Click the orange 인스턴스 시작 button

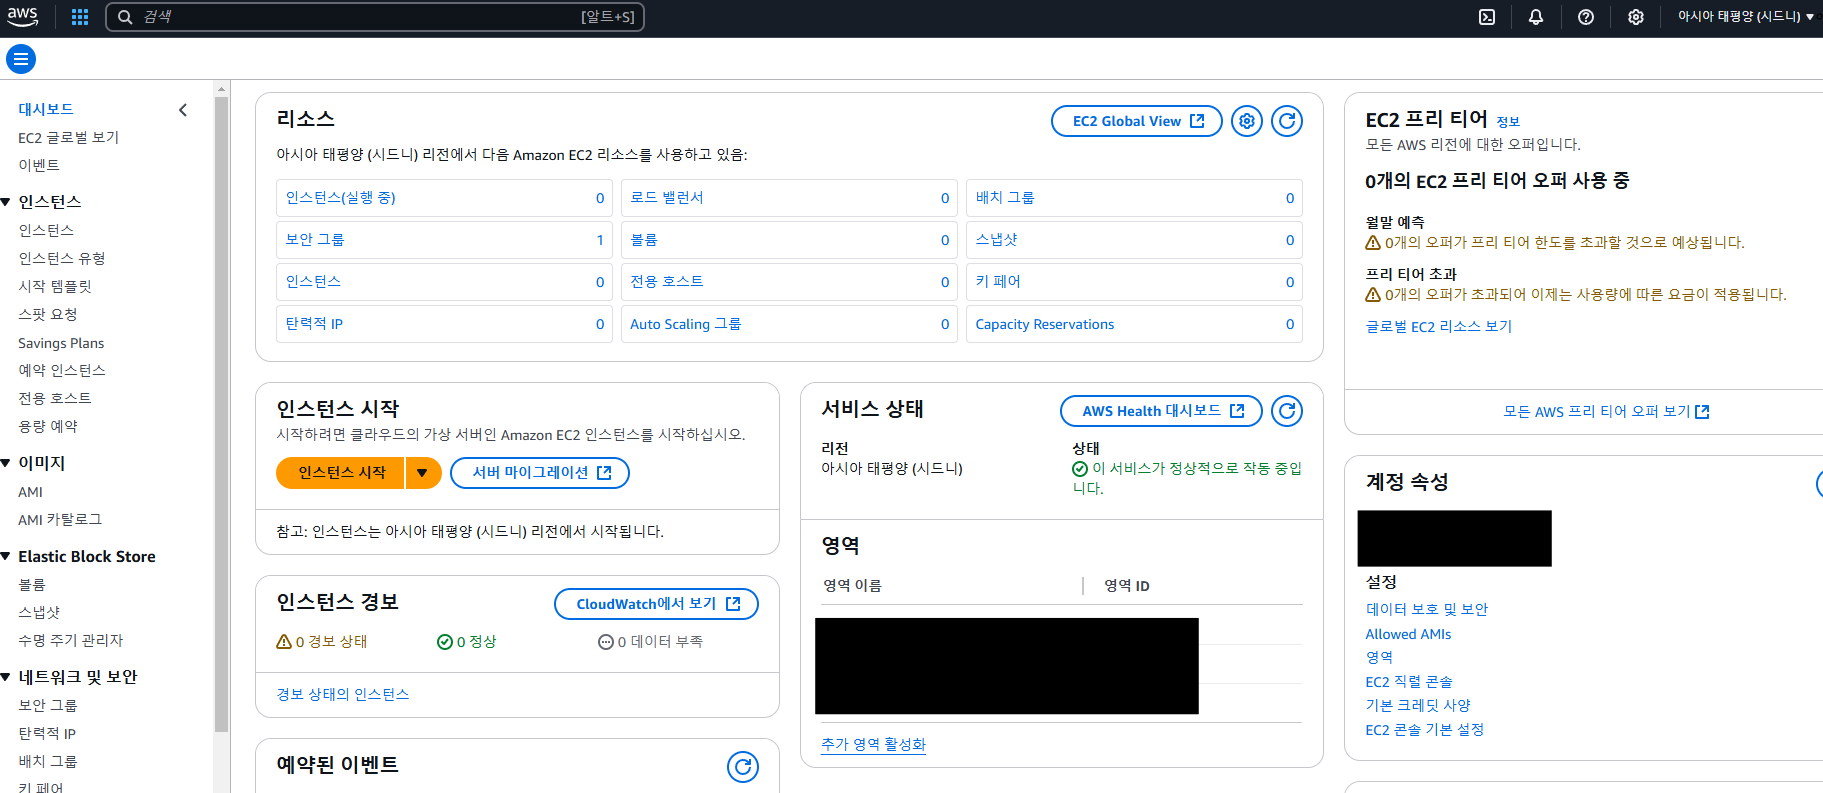pos(341,473)
